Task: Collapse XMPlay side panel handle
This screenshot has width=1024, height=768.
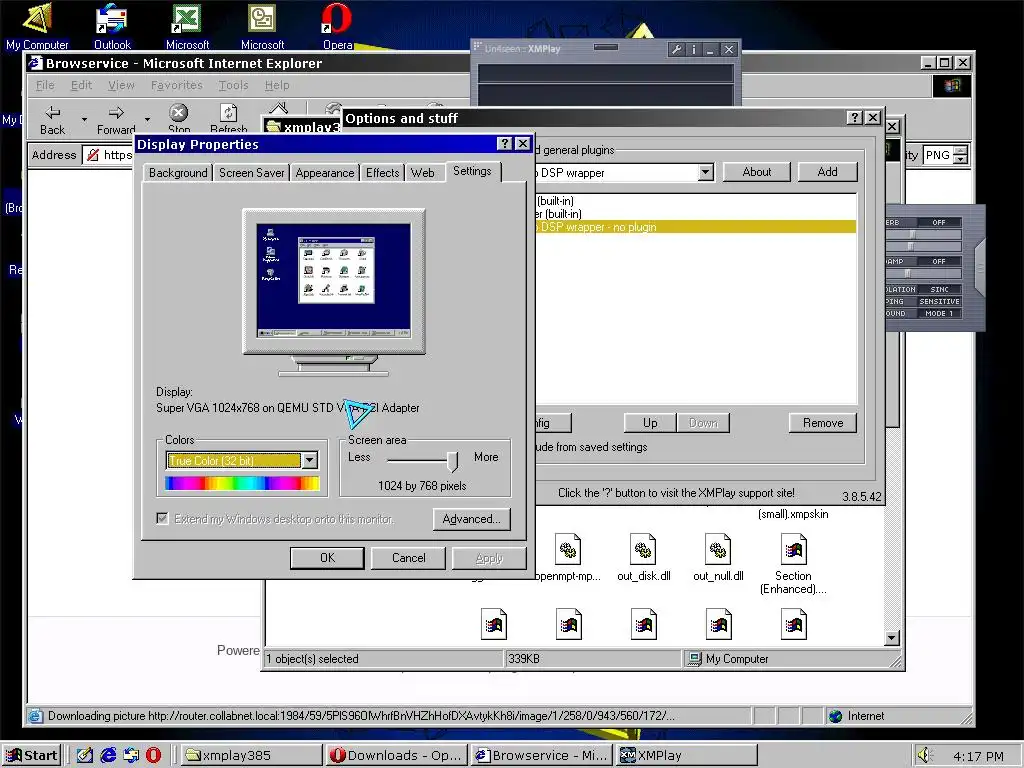Action: click(x=979, y=268)
